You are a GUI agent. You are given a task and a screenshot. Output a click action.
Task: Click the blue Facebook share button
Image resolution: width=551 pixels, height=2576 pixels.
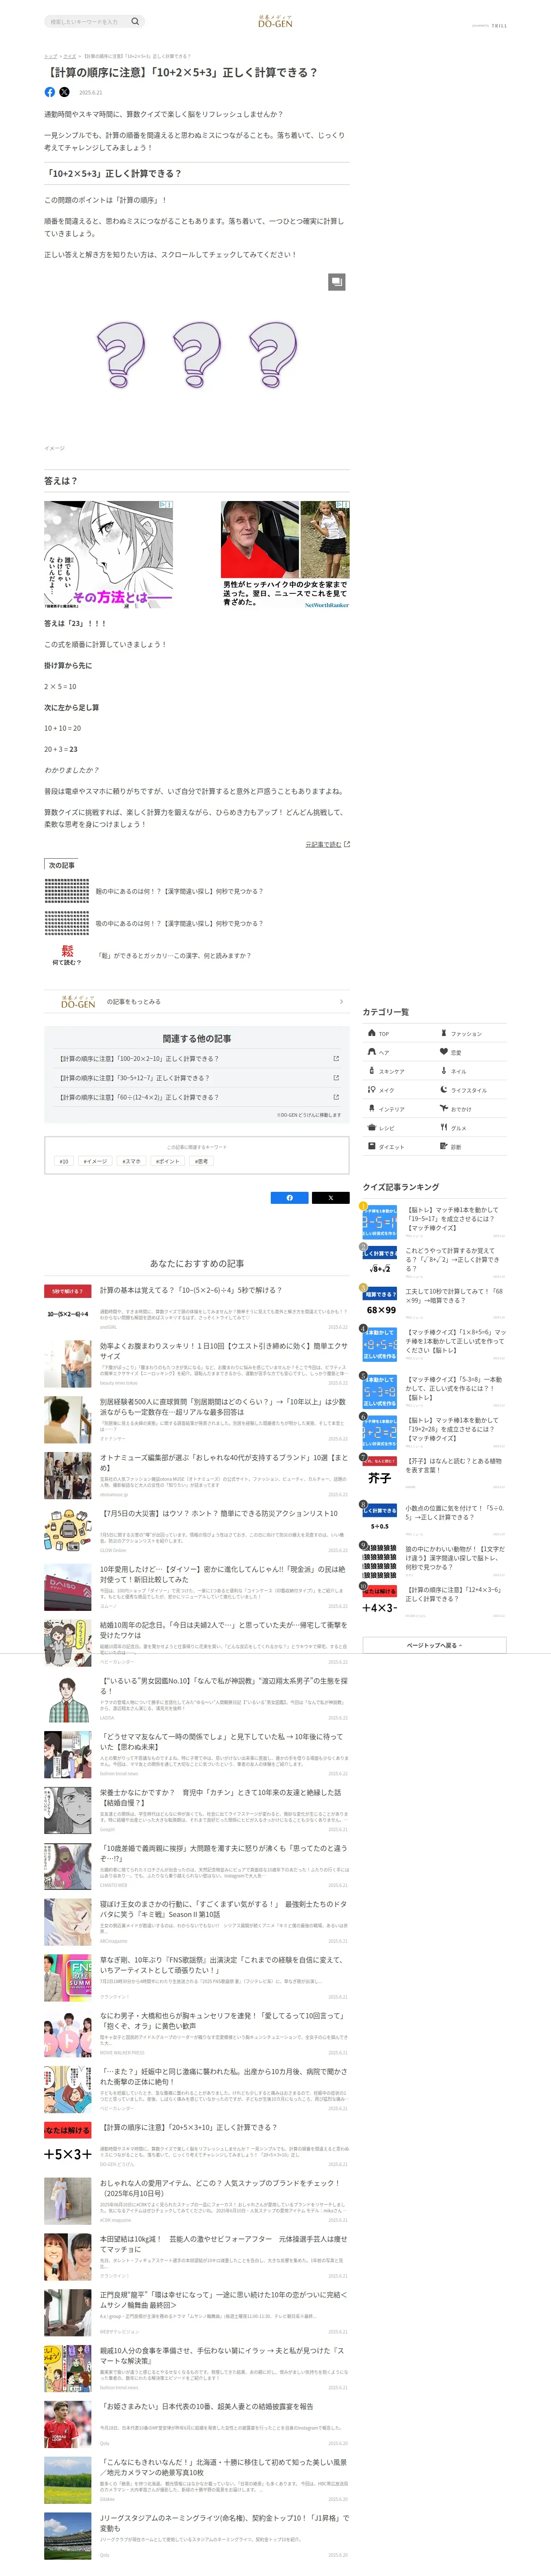click(290, 1197)
